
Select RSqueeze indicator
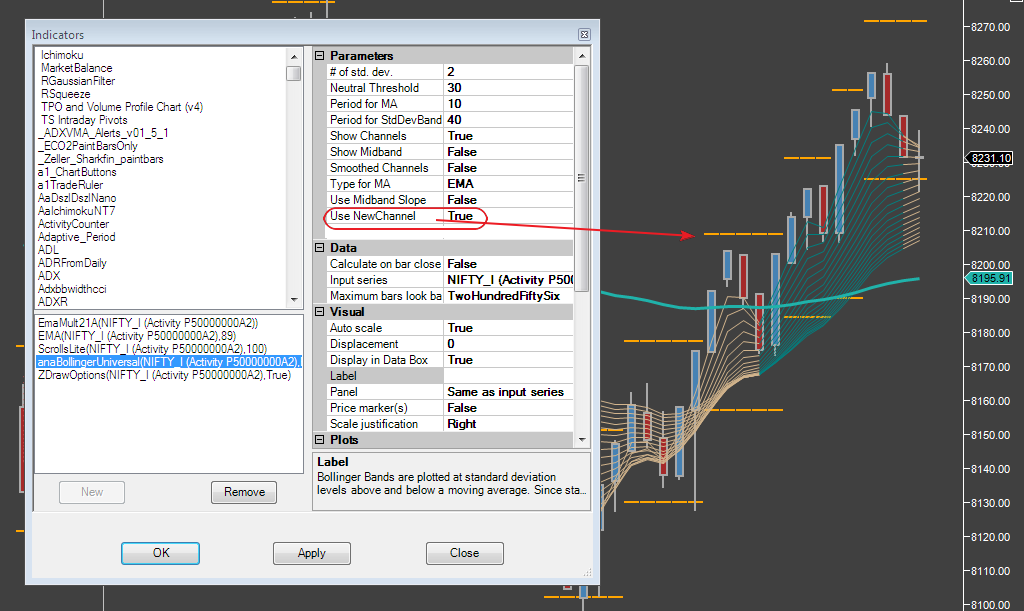pos(65,94)
